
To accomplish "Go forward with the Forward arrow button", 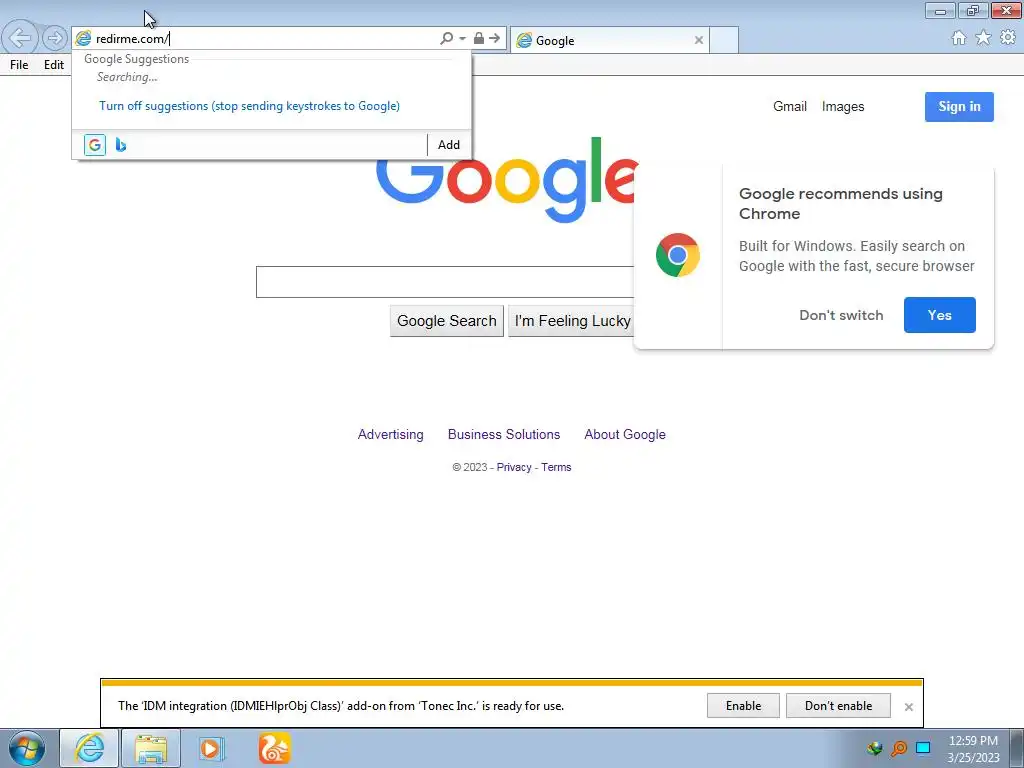I will tap(55, 38).
